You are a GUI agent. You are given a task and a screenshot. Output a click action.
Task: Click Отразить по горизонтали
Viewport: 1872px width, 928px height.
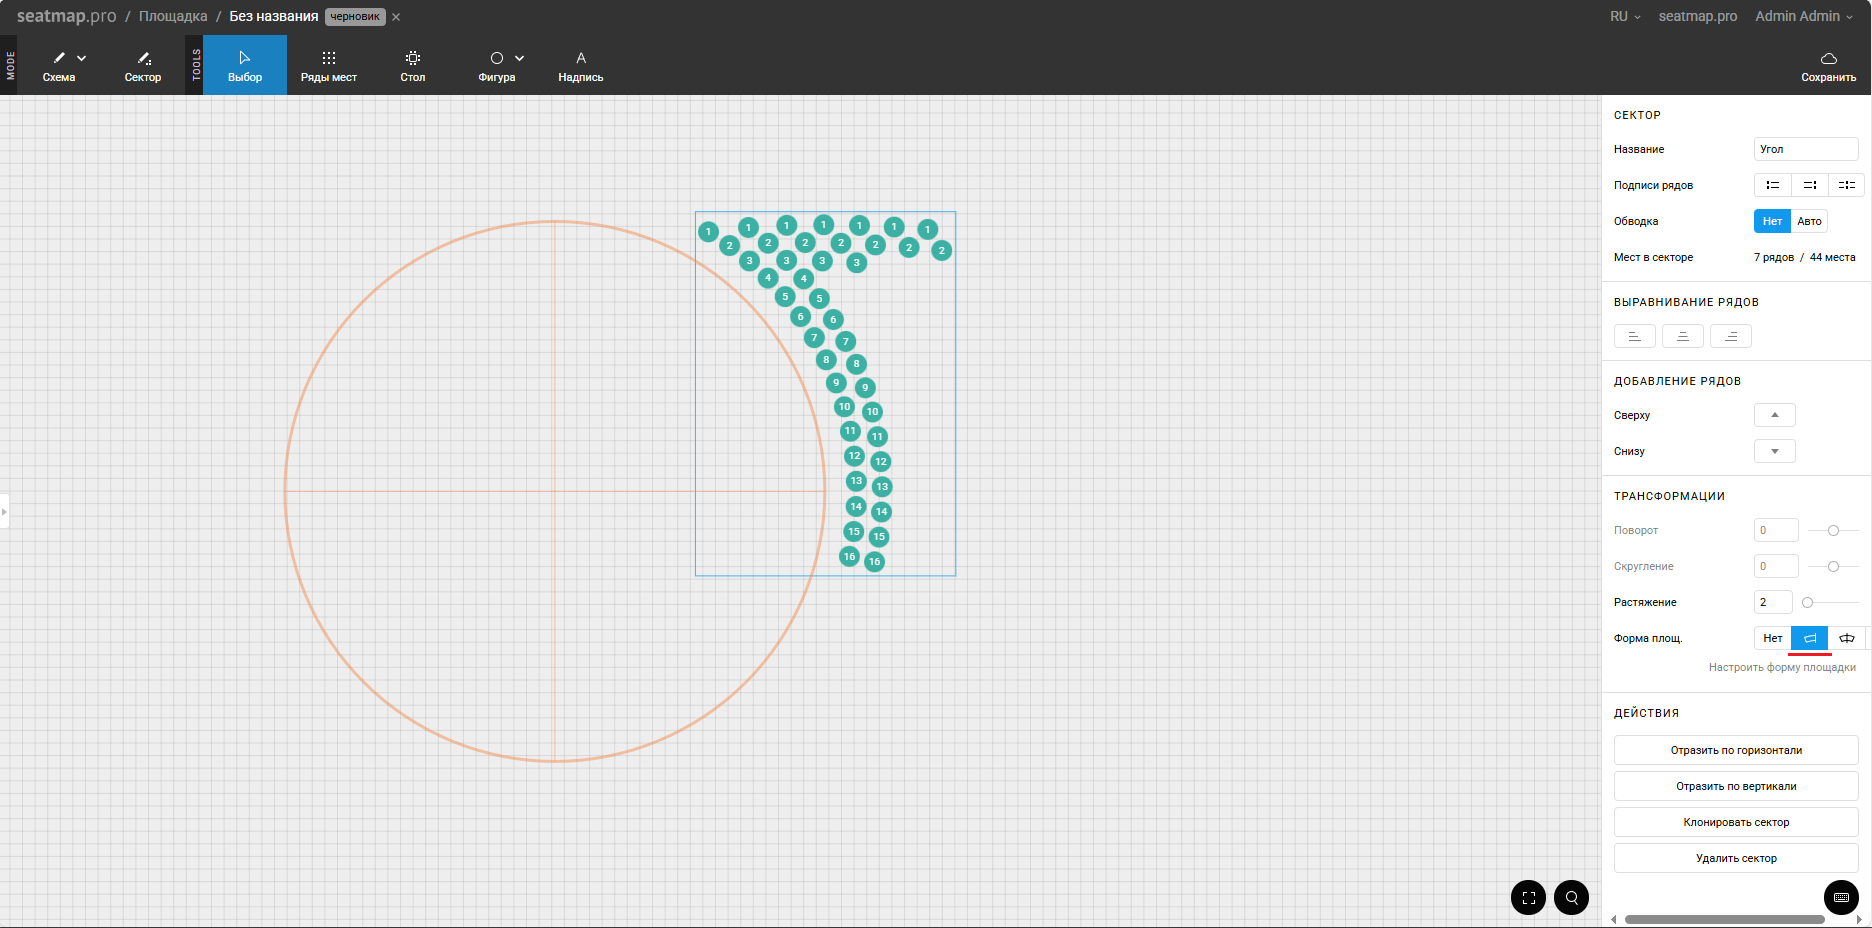[1736, 750]
